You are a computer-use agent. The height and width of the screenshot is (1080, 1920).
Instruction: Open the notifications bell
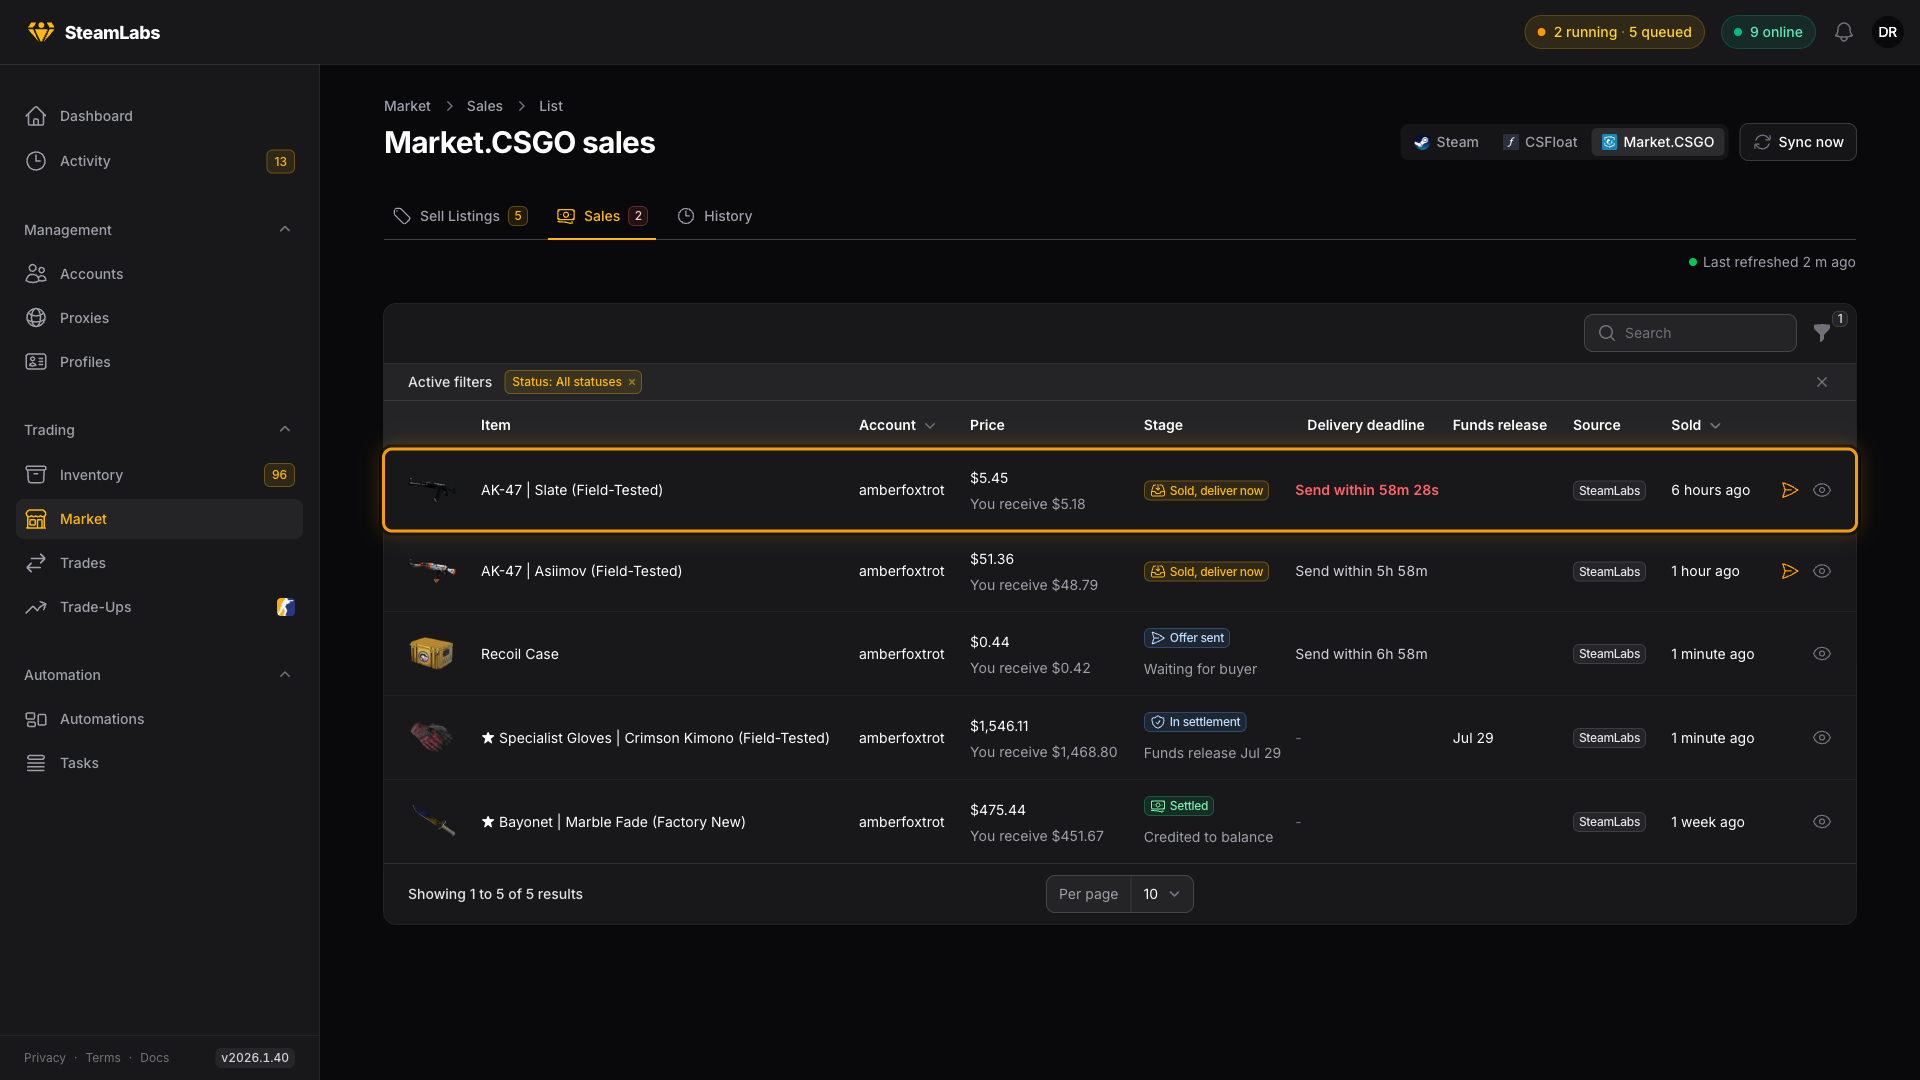(1844, 32)
